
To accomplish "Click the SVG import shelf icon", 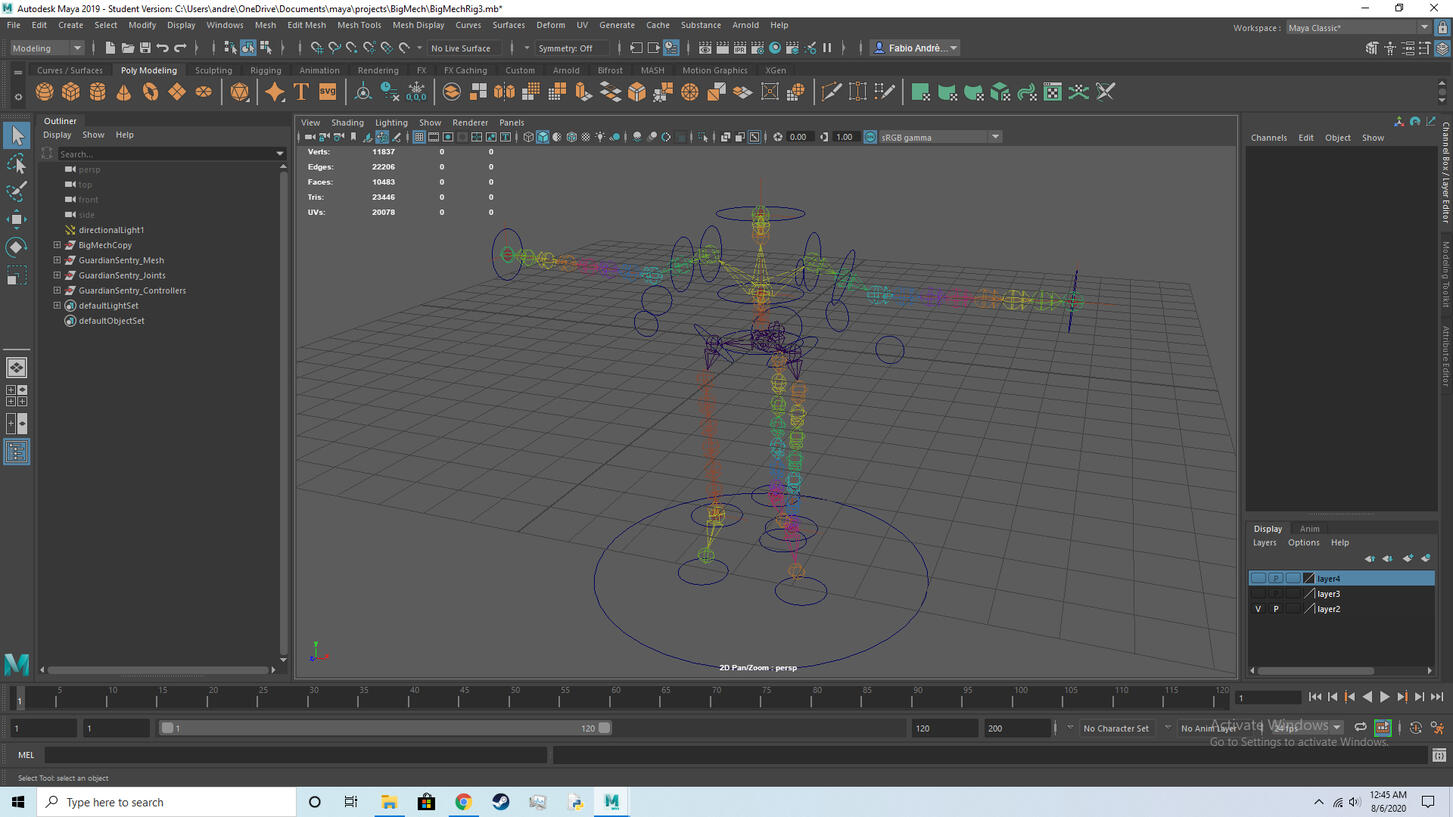I will pyautogui.click(x=328, y=92).
